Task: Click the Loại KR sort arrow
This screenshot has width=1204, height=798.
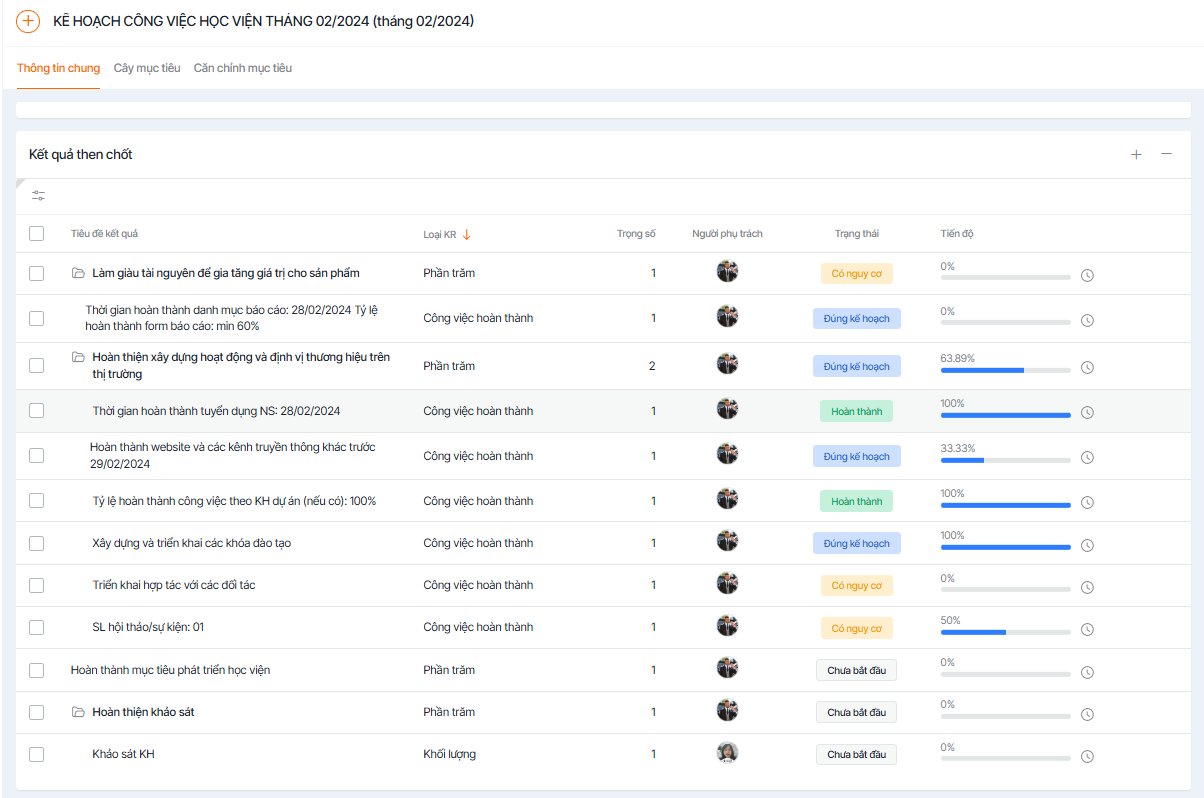Action: 467,234
